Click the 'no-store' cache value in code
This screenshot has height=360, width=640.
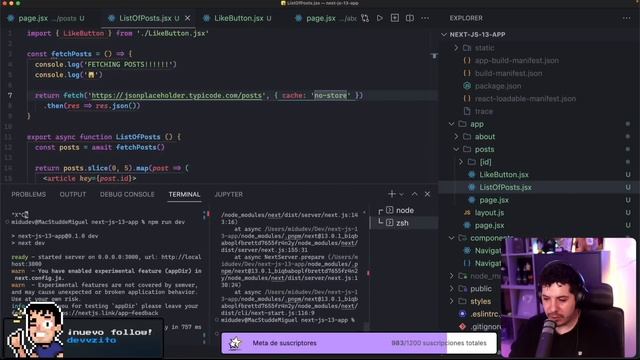click(x=331, y=96)
